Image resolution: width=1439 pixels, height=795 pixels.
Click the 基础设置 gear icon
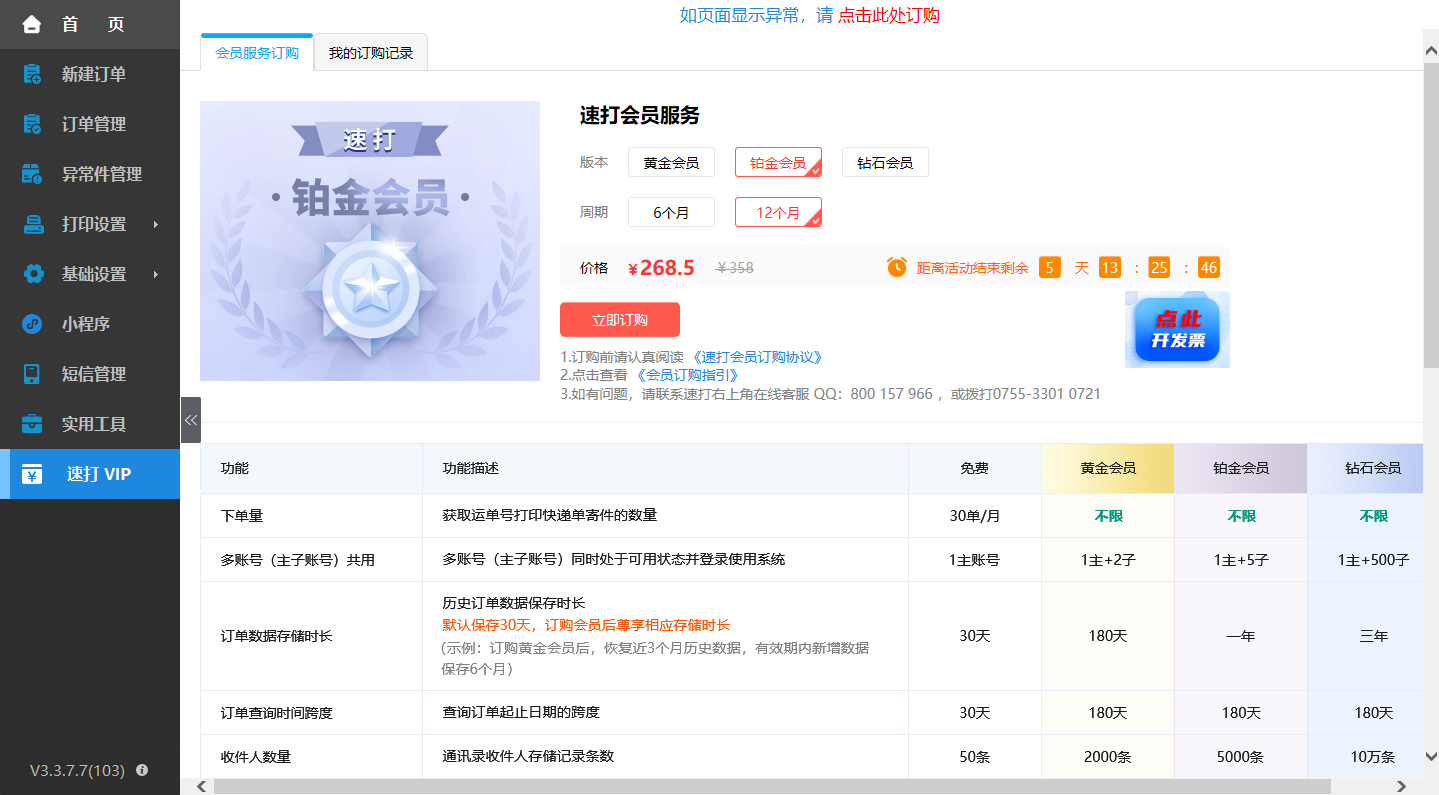[x=32, y=274]
